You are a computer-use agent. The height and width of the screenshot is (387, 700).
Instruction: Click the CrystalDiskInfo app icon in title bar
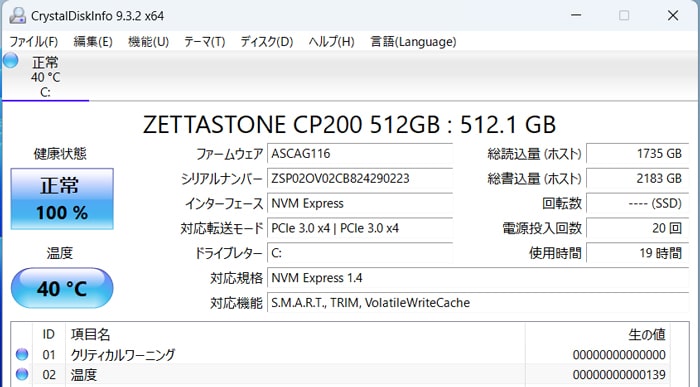pyautogui.click(x=17, y=16)
